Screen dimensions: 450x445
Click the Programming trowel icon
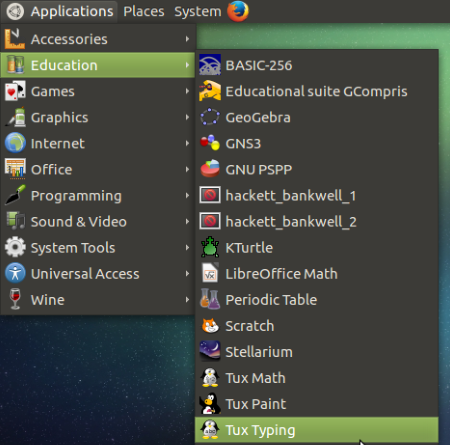[15, 195]
